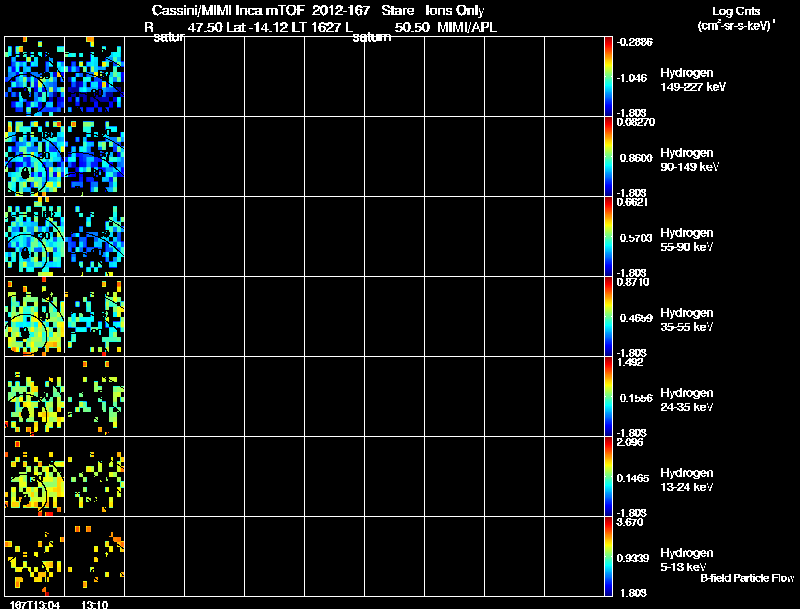This screenshot has width=800, height=609.
Task: Pick the 13:04 panel for Hydrogen 35-55 keV
Action: click(35, 317)
